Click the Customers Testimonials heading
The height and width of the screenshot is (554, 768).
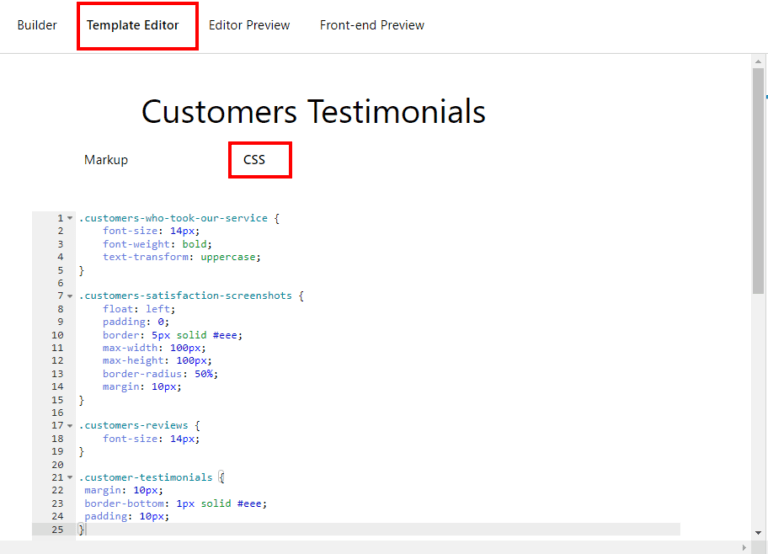(313, 112)
